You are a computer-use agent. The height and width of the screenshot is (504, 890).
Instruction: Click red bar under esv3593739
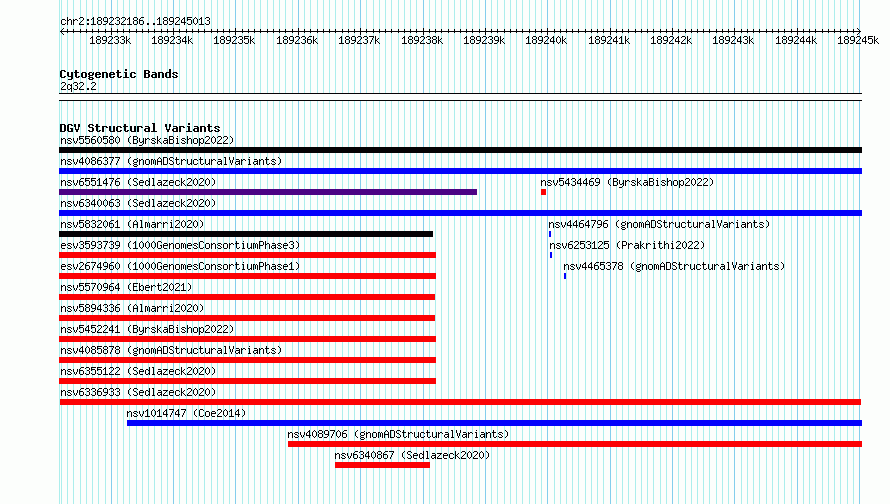pos(247,255)
